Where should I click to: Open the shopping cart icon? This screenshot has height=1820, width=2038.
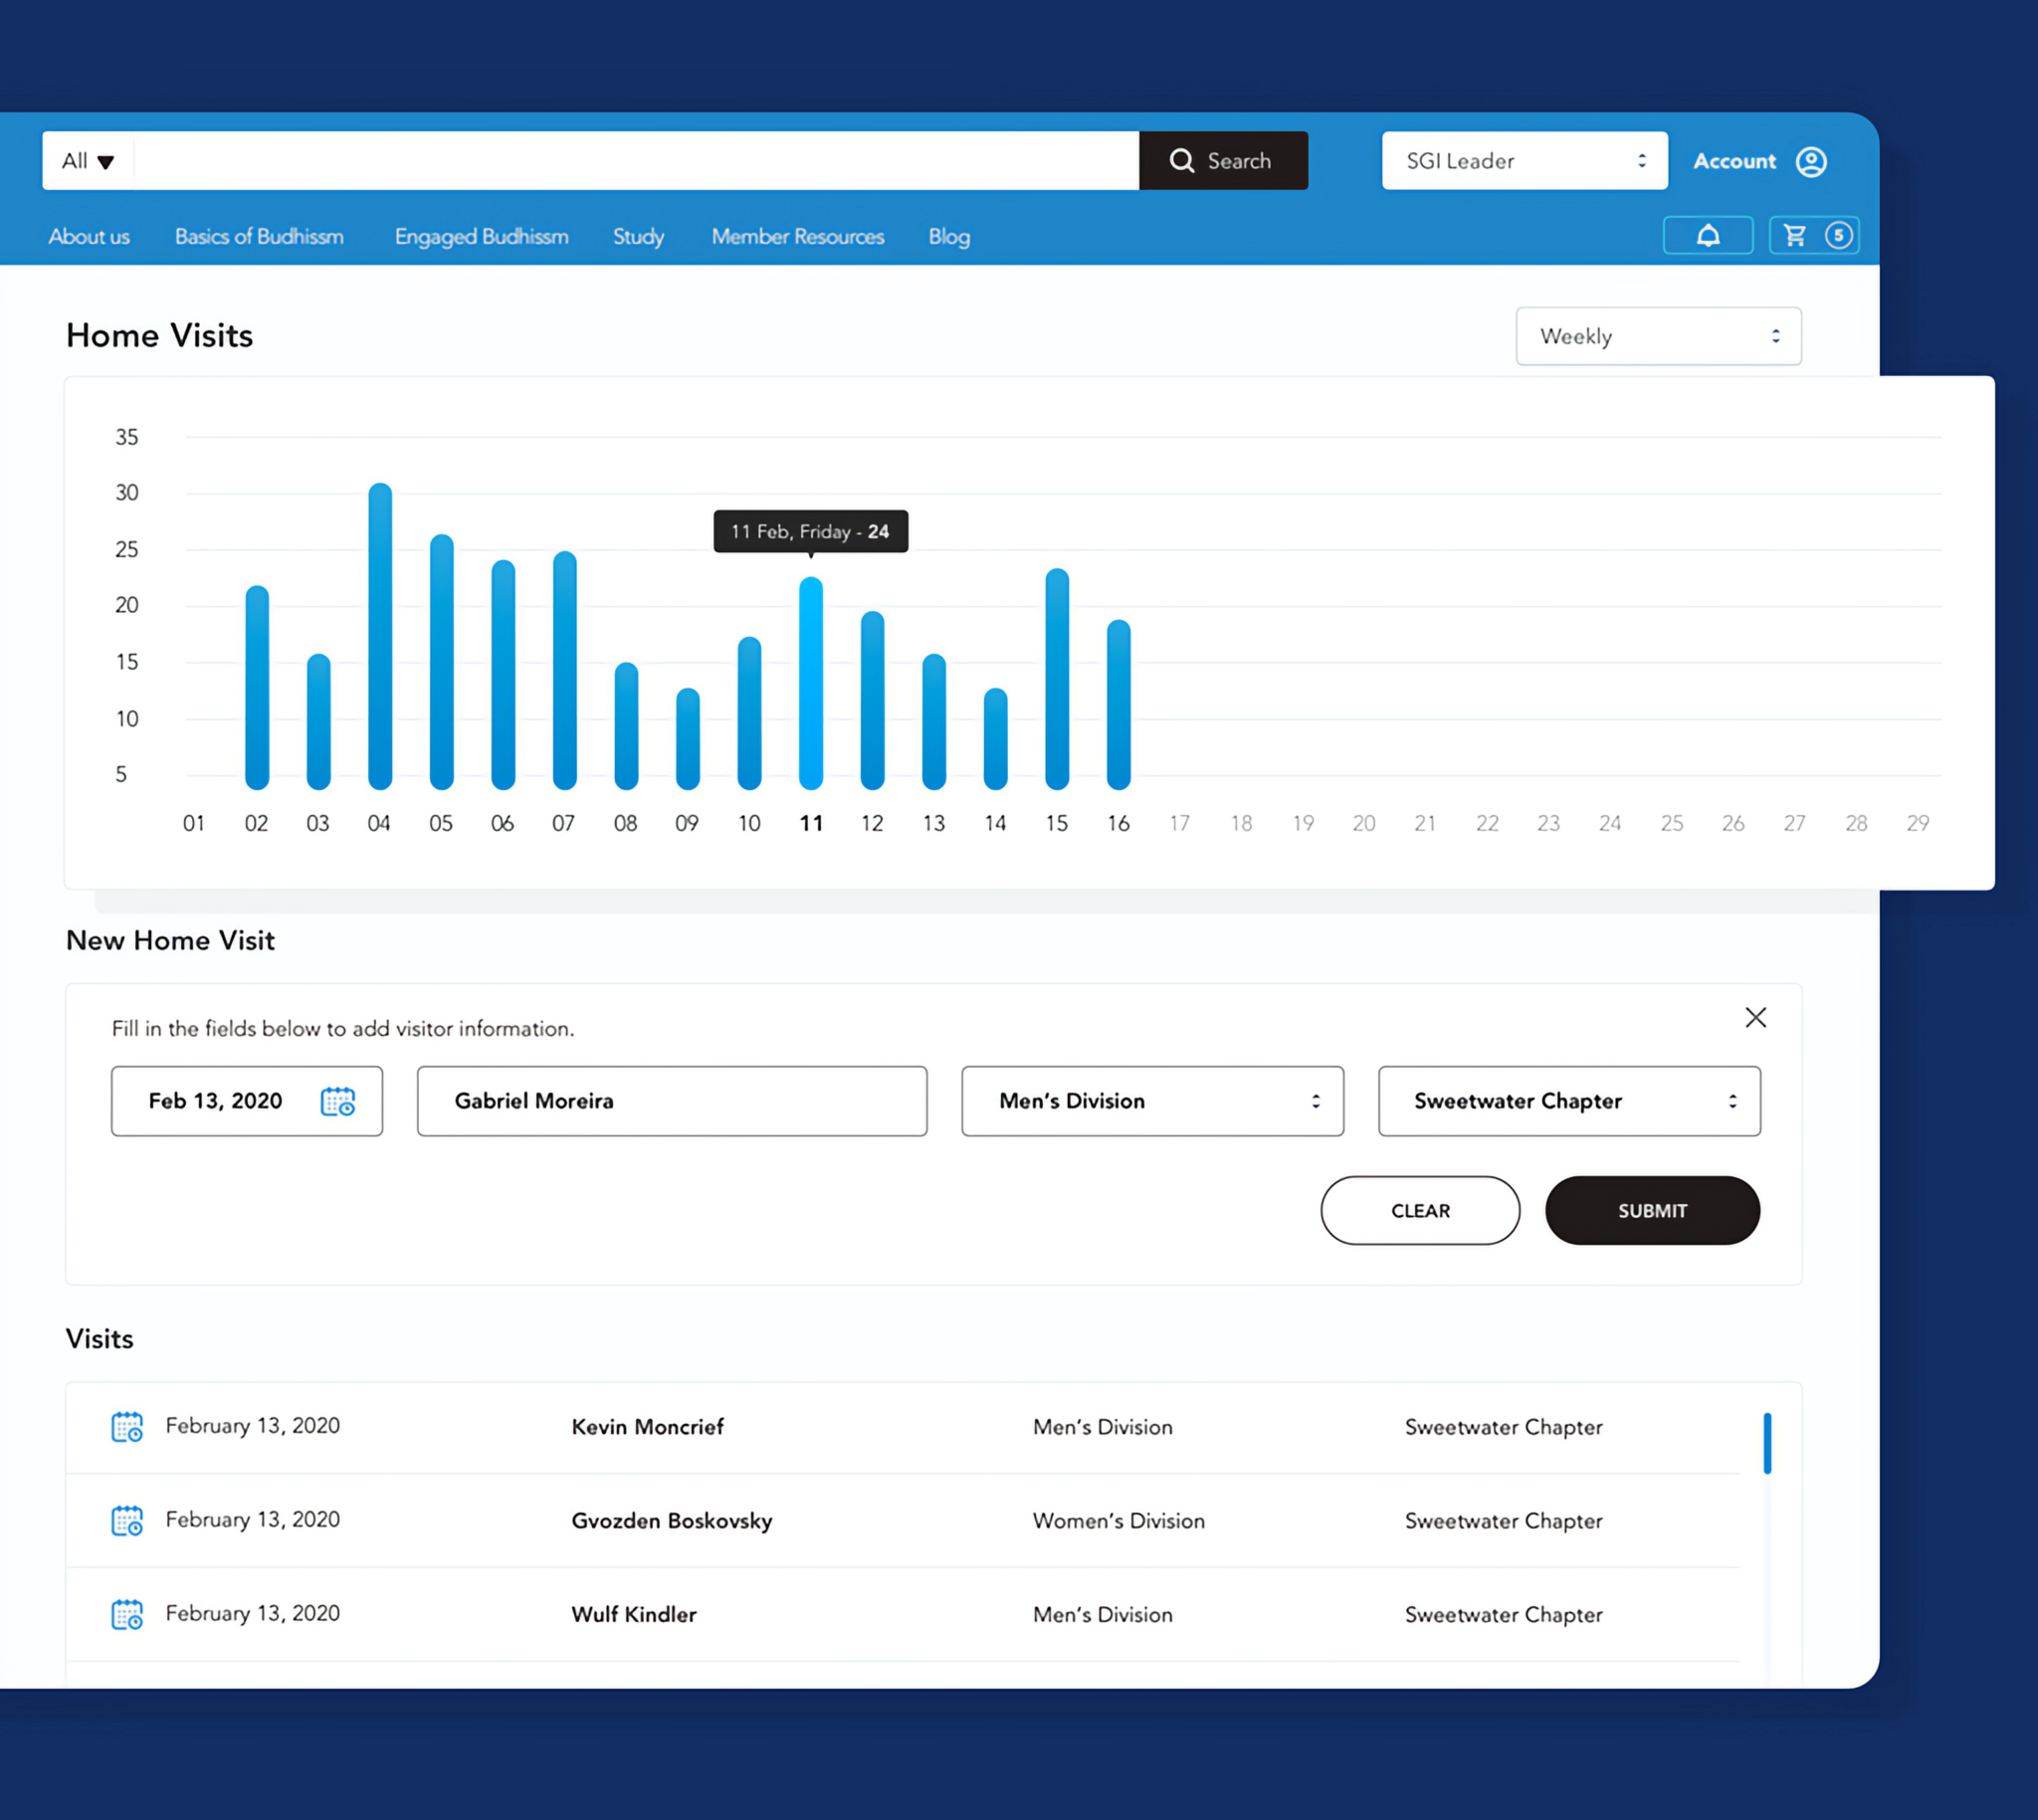(x=1795, y=236)
